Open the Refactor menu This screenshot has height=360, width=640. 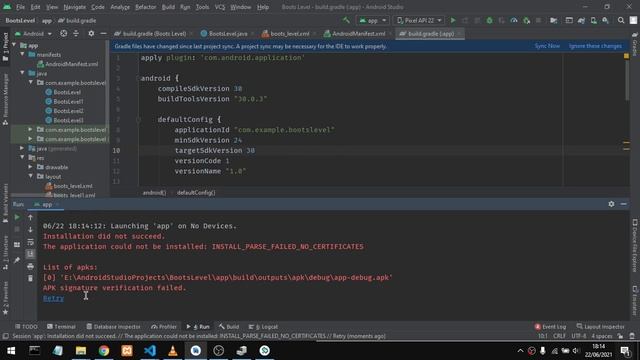pos(146,7)
